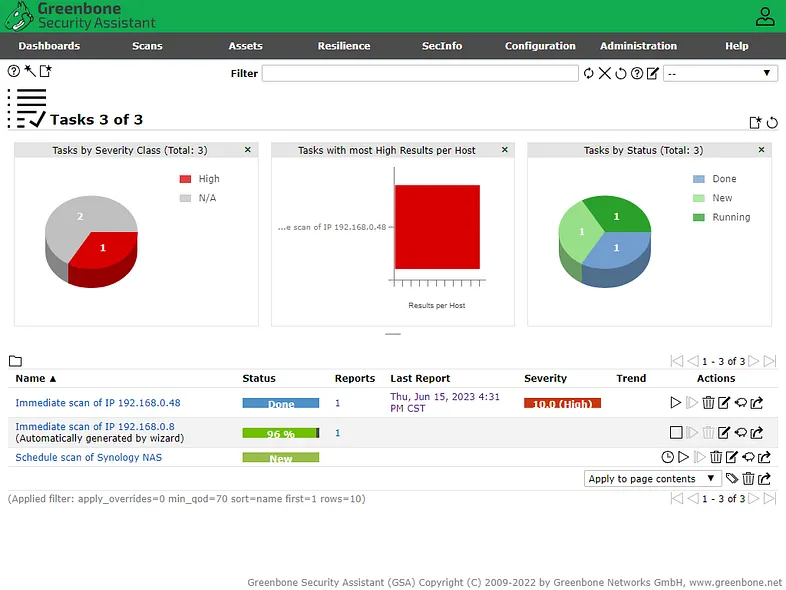
Task: Open the Resilience menu
Action: point(344,46)
